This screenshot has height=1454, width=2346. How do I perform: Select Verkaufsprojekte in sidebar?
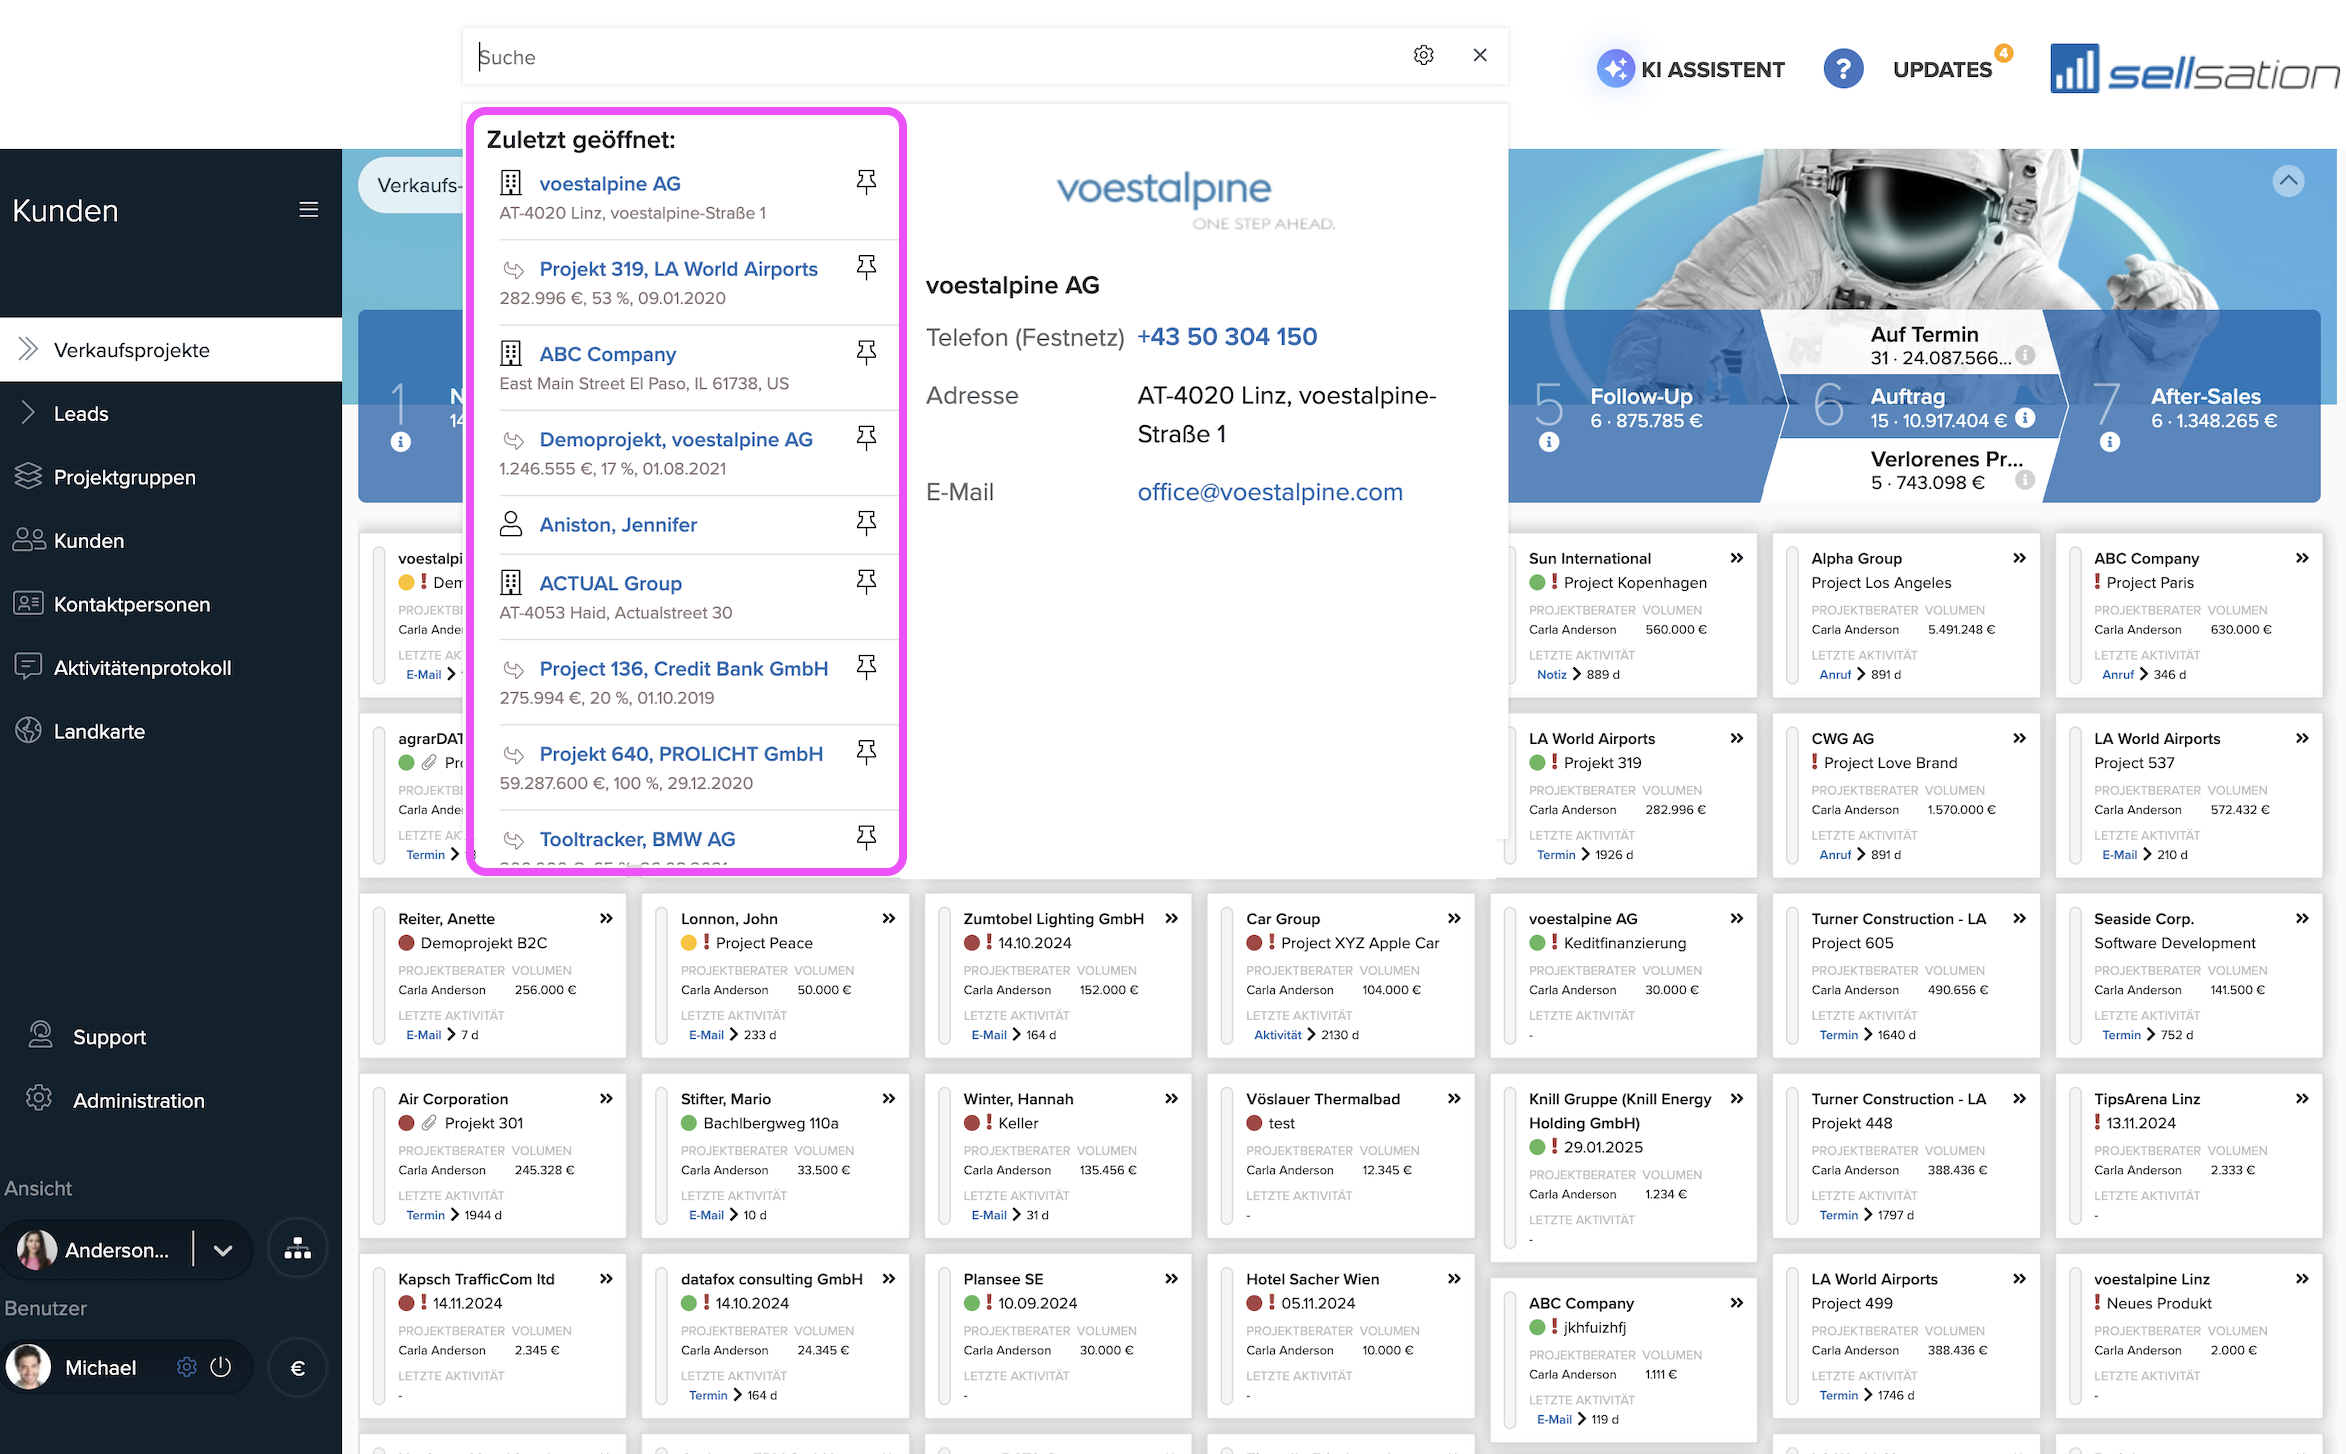[x=171, y=350]
